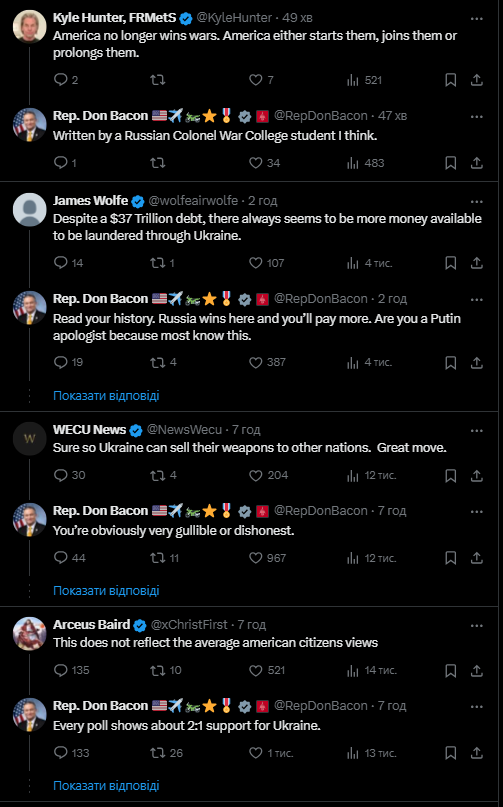Open more options on James Wolfe's tweet

[477, 201]
